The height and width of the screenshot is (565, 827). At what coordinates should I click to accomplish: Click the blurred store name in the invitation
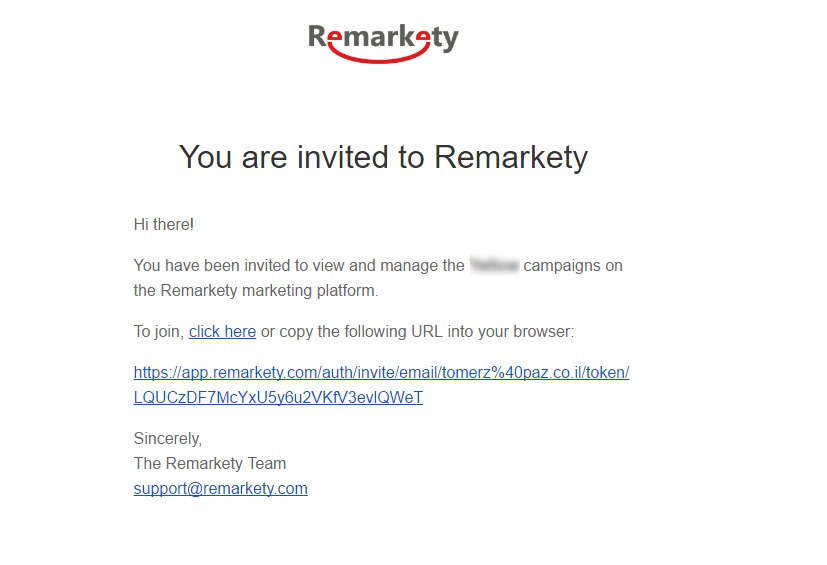click(x=494, y=265)
